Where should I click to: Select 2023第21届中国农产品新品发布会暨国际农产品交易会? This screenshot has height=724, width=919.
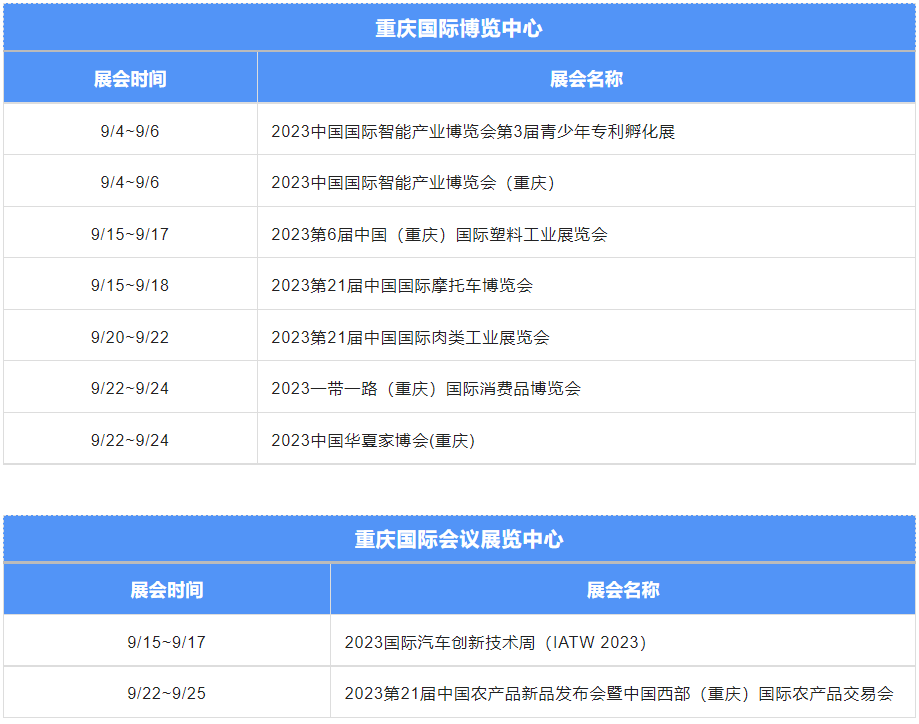pyautogui.click(x=619, y=693)
